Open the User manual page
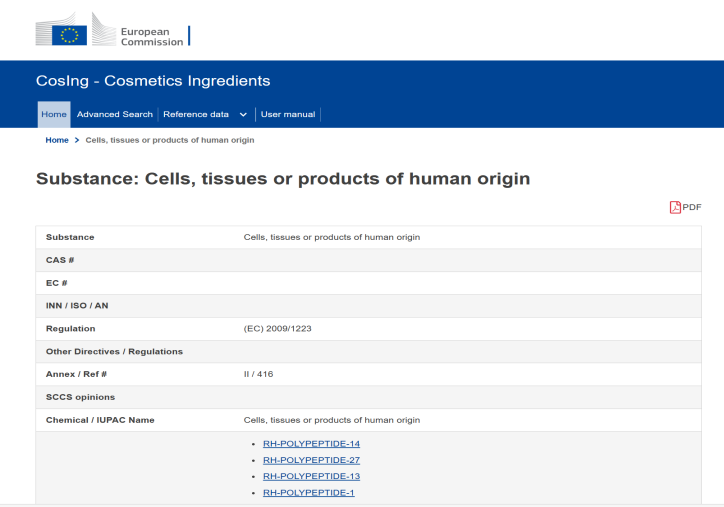The height and width of the screenshot is (507, 724). [x=288, y=115]
